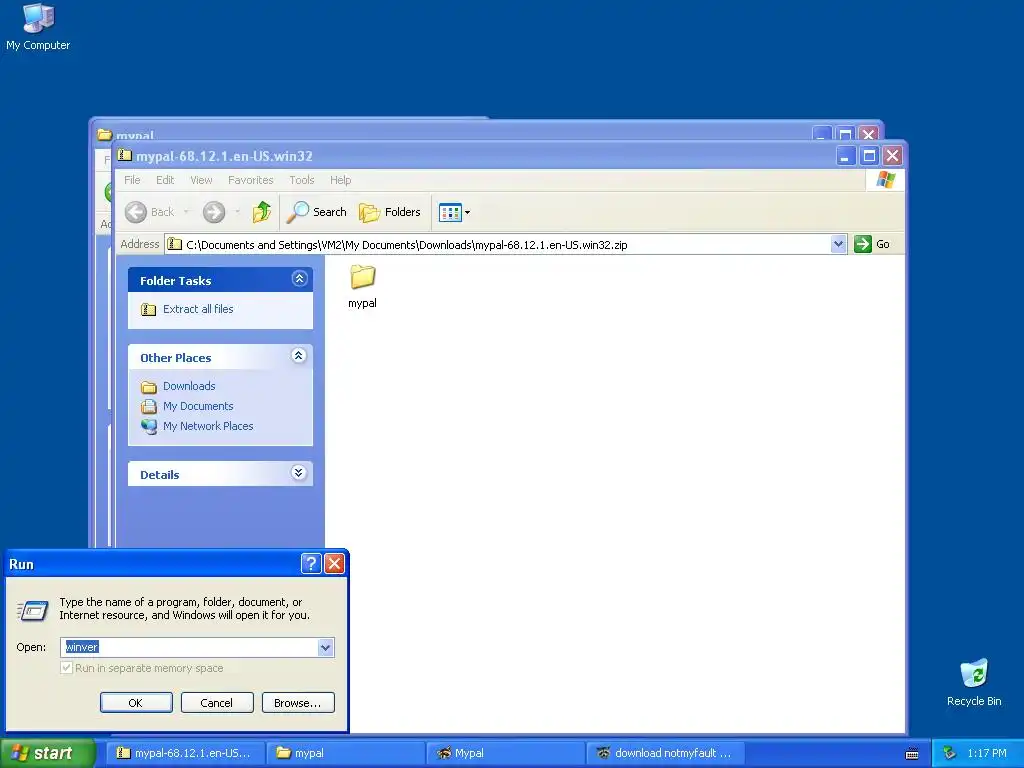The height and width of the screenshot is (768, 1024).
Task: Click the Downloads folder icon in Other Places
Action: click(149, 387)
